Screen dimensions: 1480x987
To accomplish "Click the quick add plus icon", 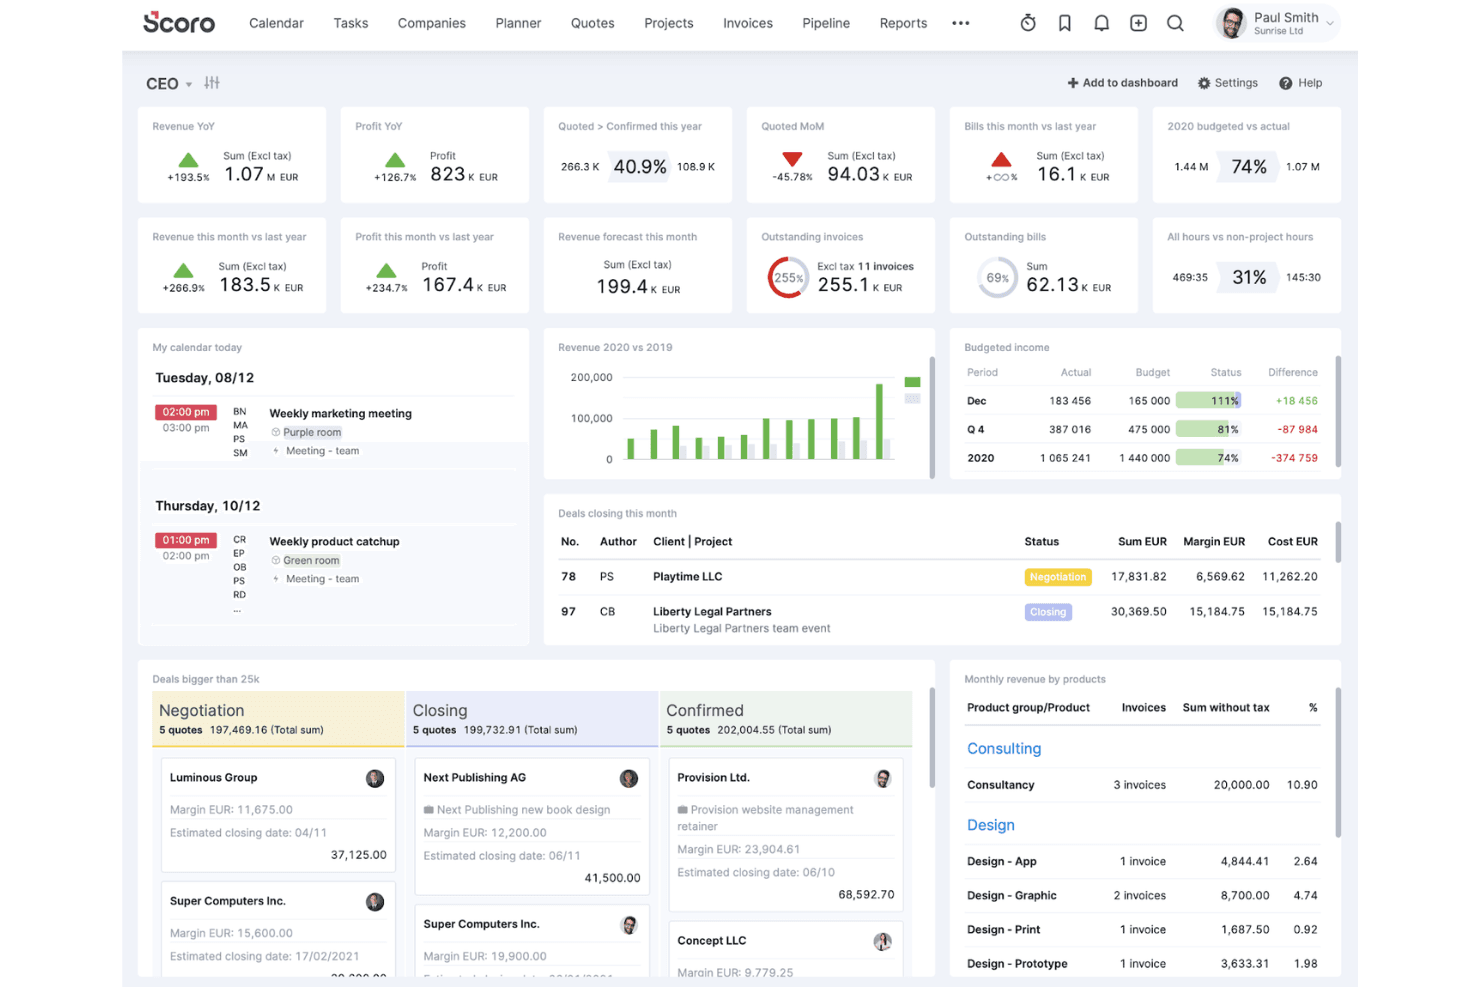I will pyautogui.click(x=1138, y=23).
